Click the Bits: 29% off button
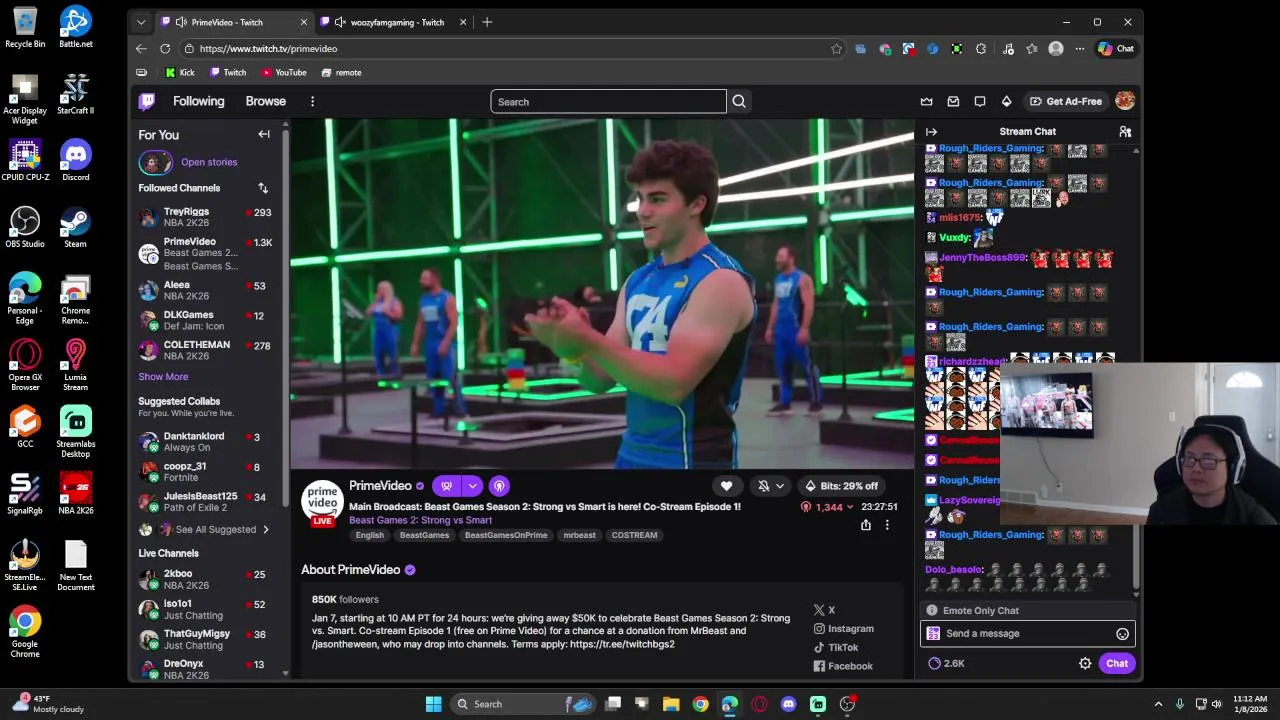Viewport: 1280px width, 720px height. 841,486
